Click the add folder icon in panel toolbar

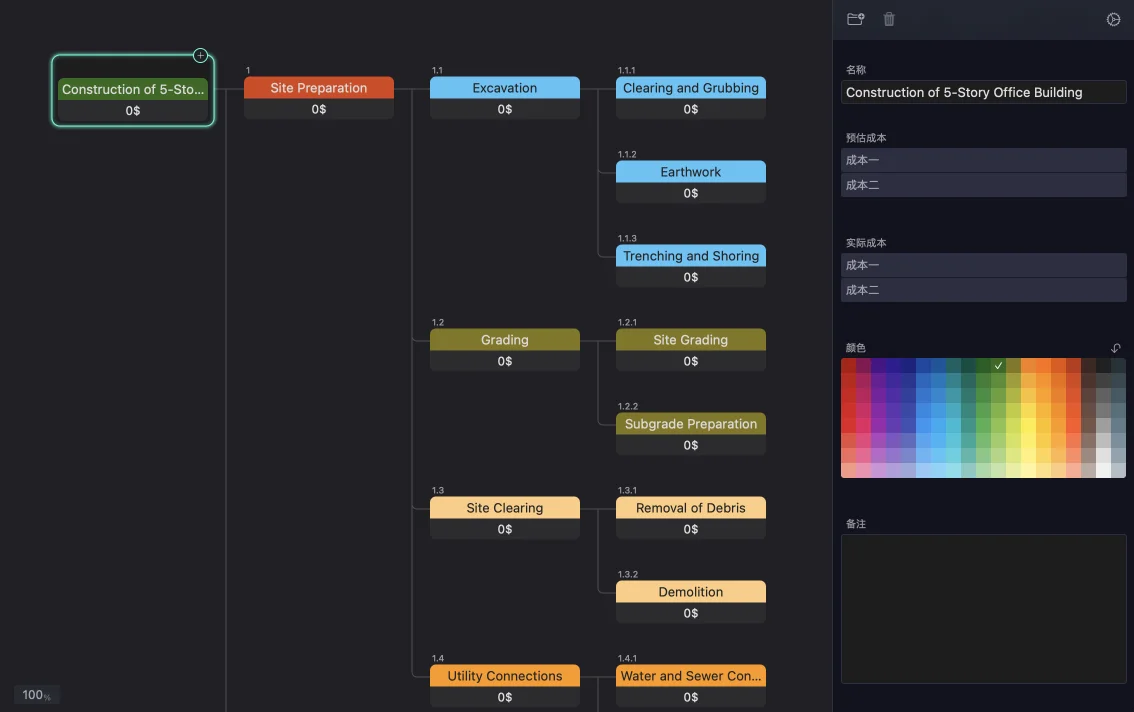pyautogui.click(x=855, y=19)
